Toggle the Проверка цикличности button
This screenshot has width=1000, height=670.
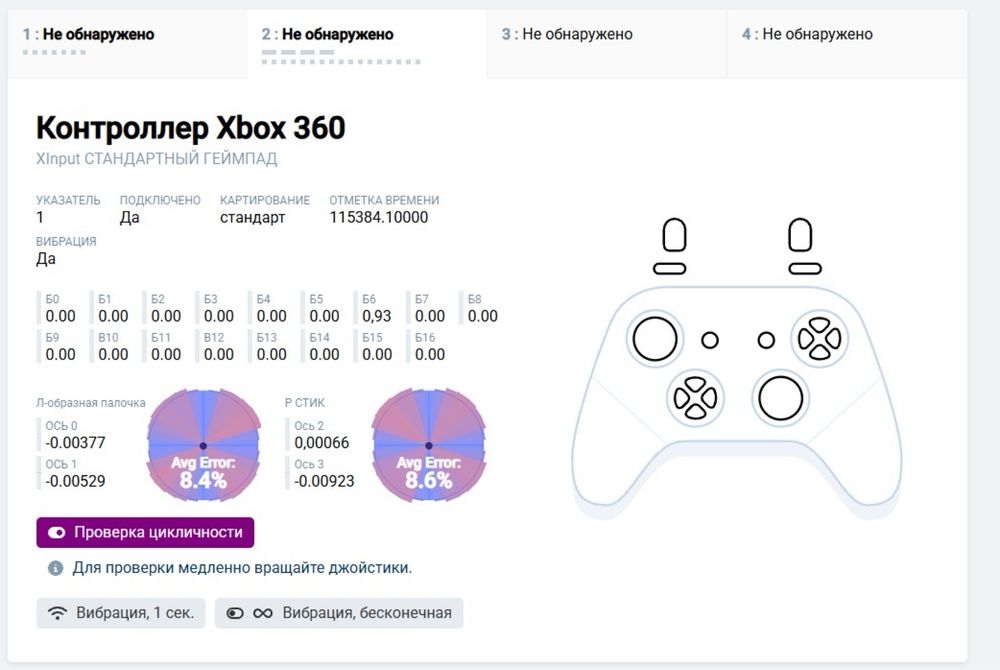click(x=145, y=532)
